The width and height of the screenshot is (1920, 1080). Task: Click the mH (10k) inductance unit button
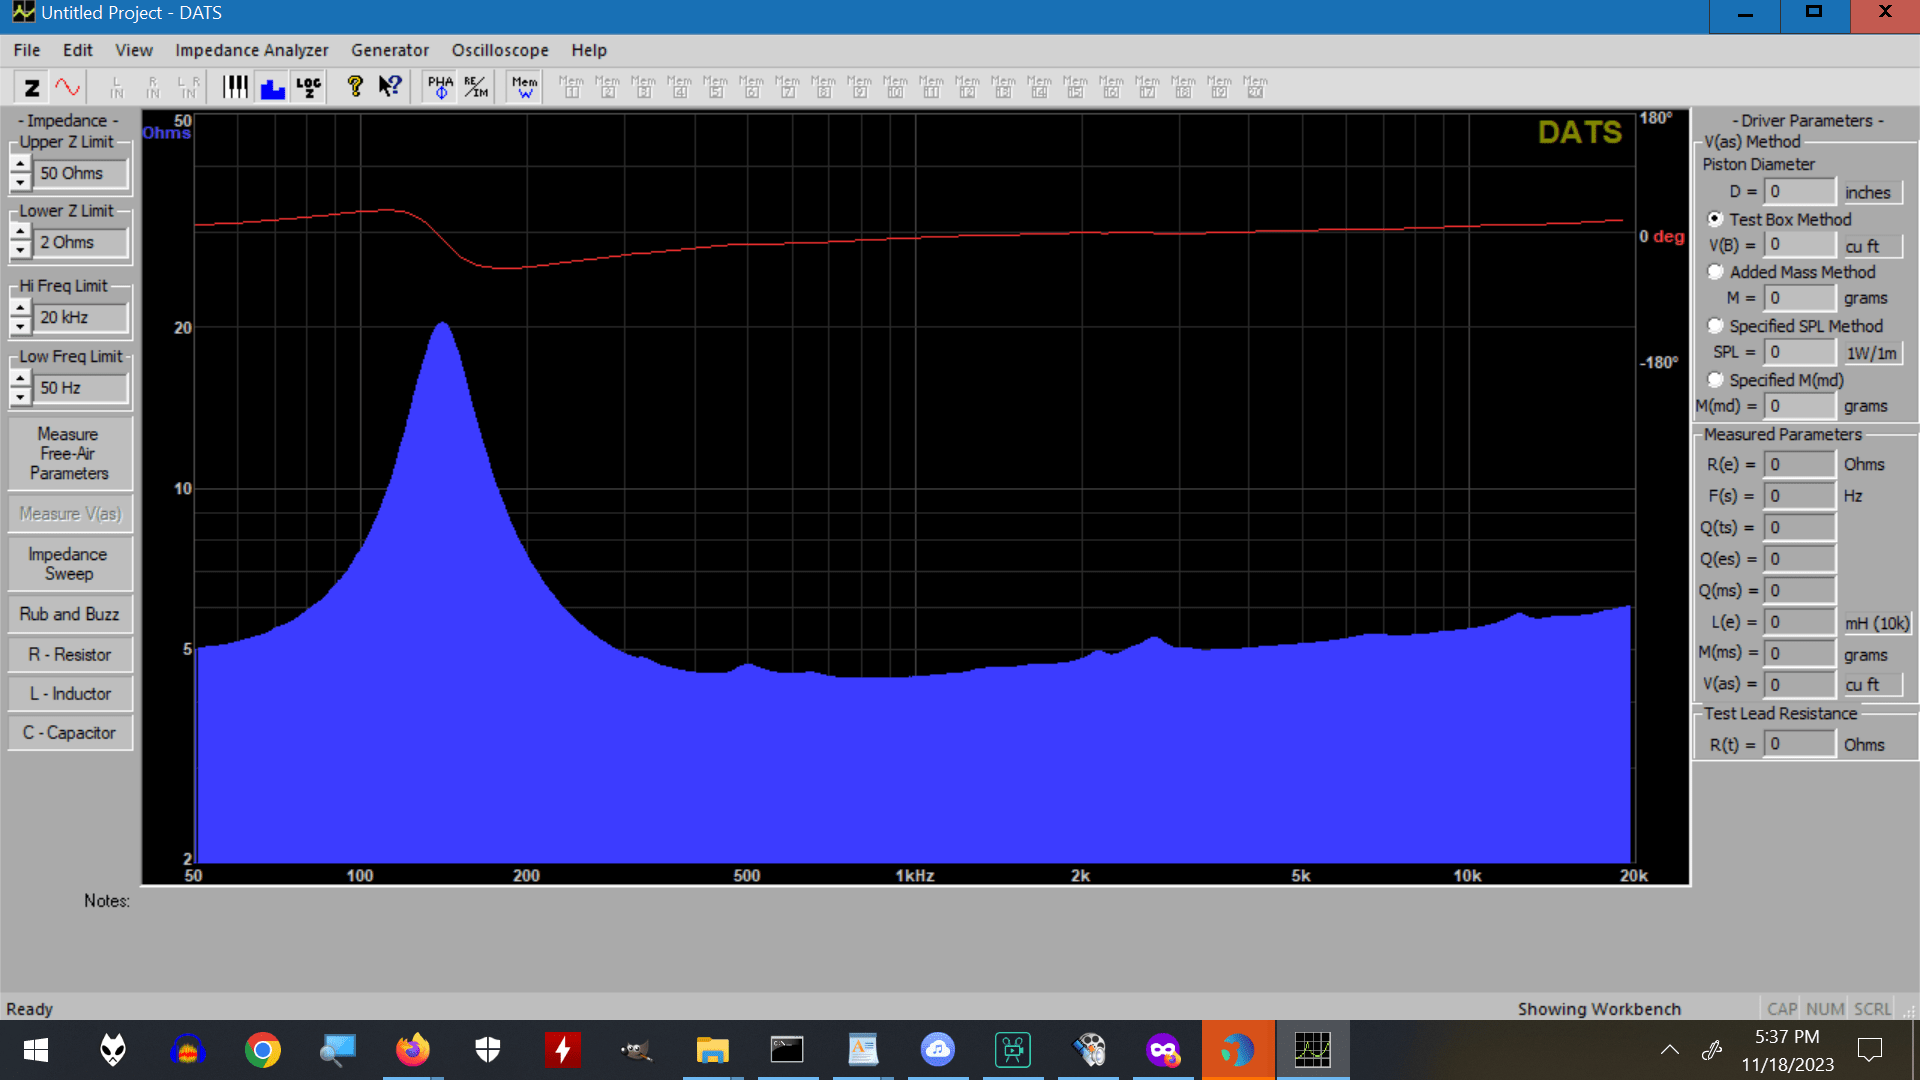pyautogui.click(x=1877, y=623)
